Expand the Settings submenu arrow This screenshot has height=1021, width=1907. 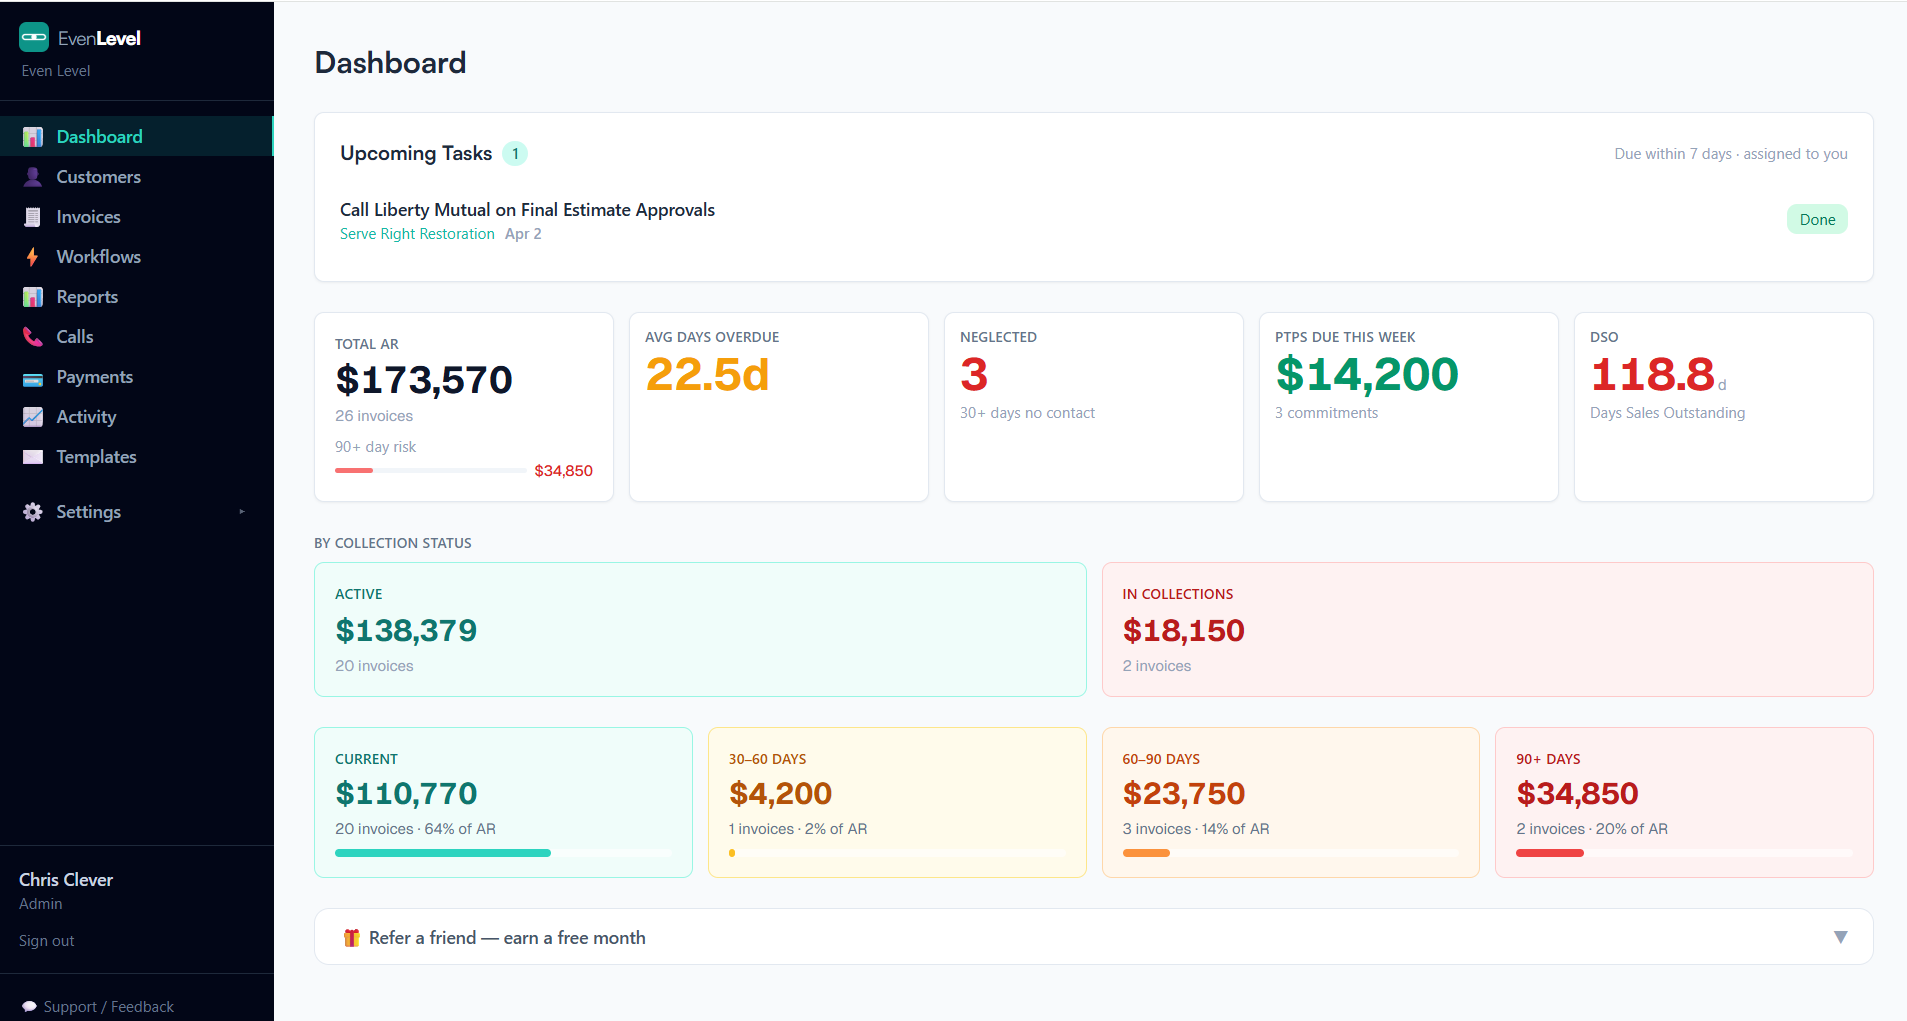click(x=242, y=512)
